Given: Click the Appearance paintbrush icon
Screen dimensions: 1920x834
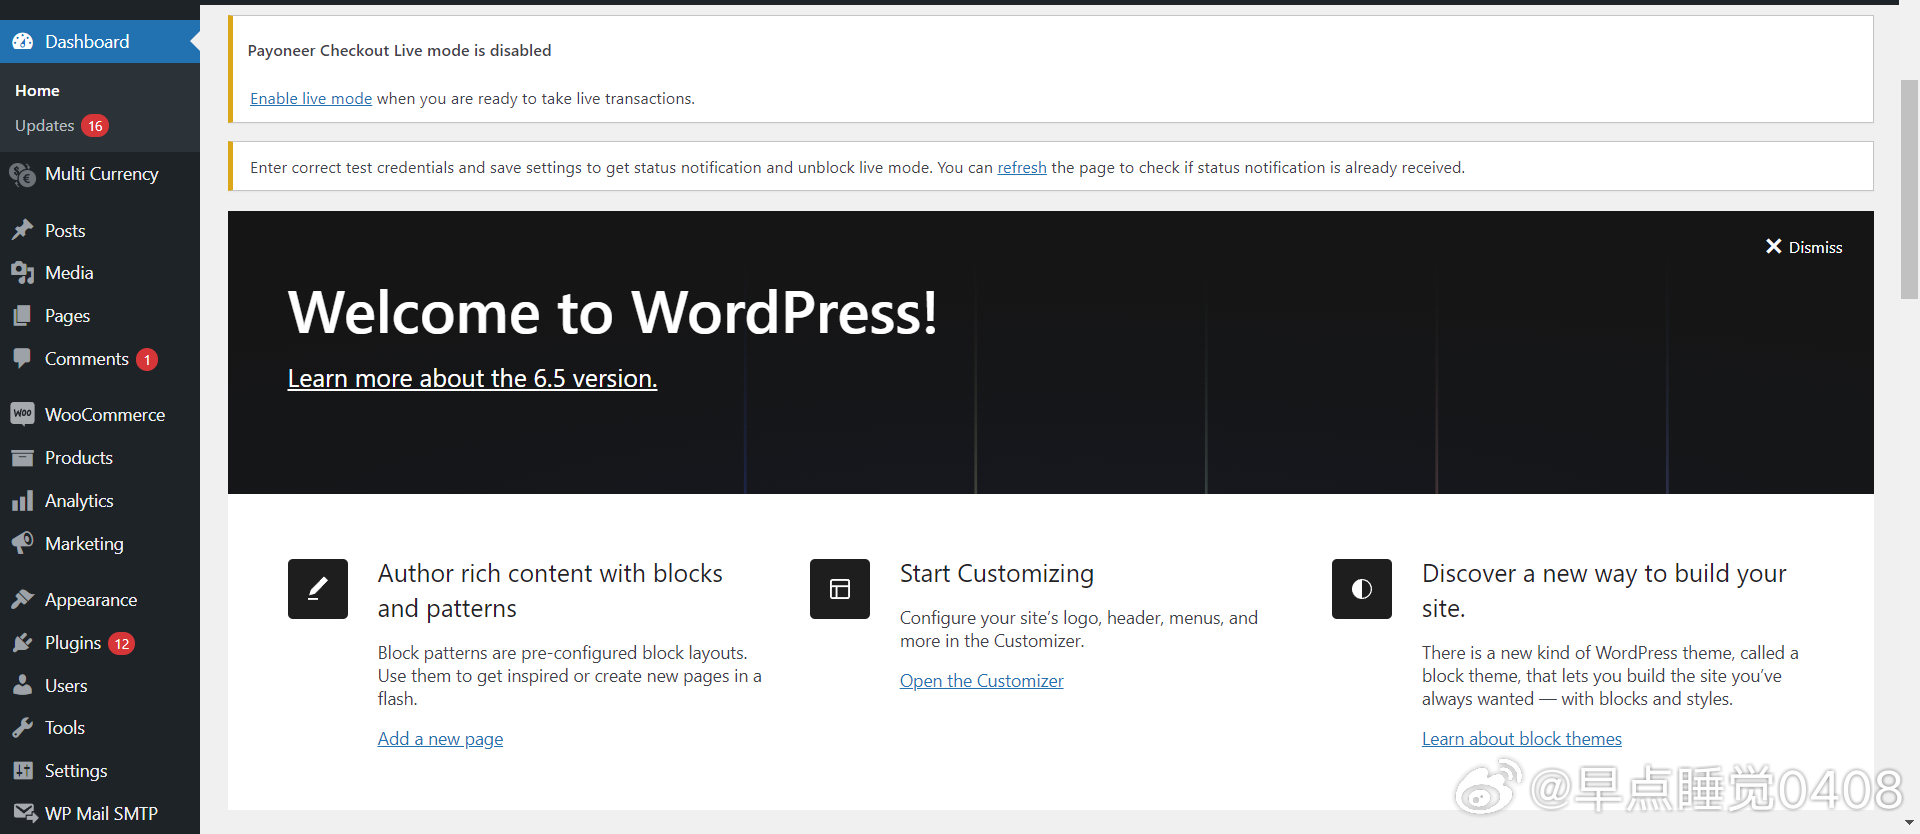Looking at the screenshot, I should point(23,599).
